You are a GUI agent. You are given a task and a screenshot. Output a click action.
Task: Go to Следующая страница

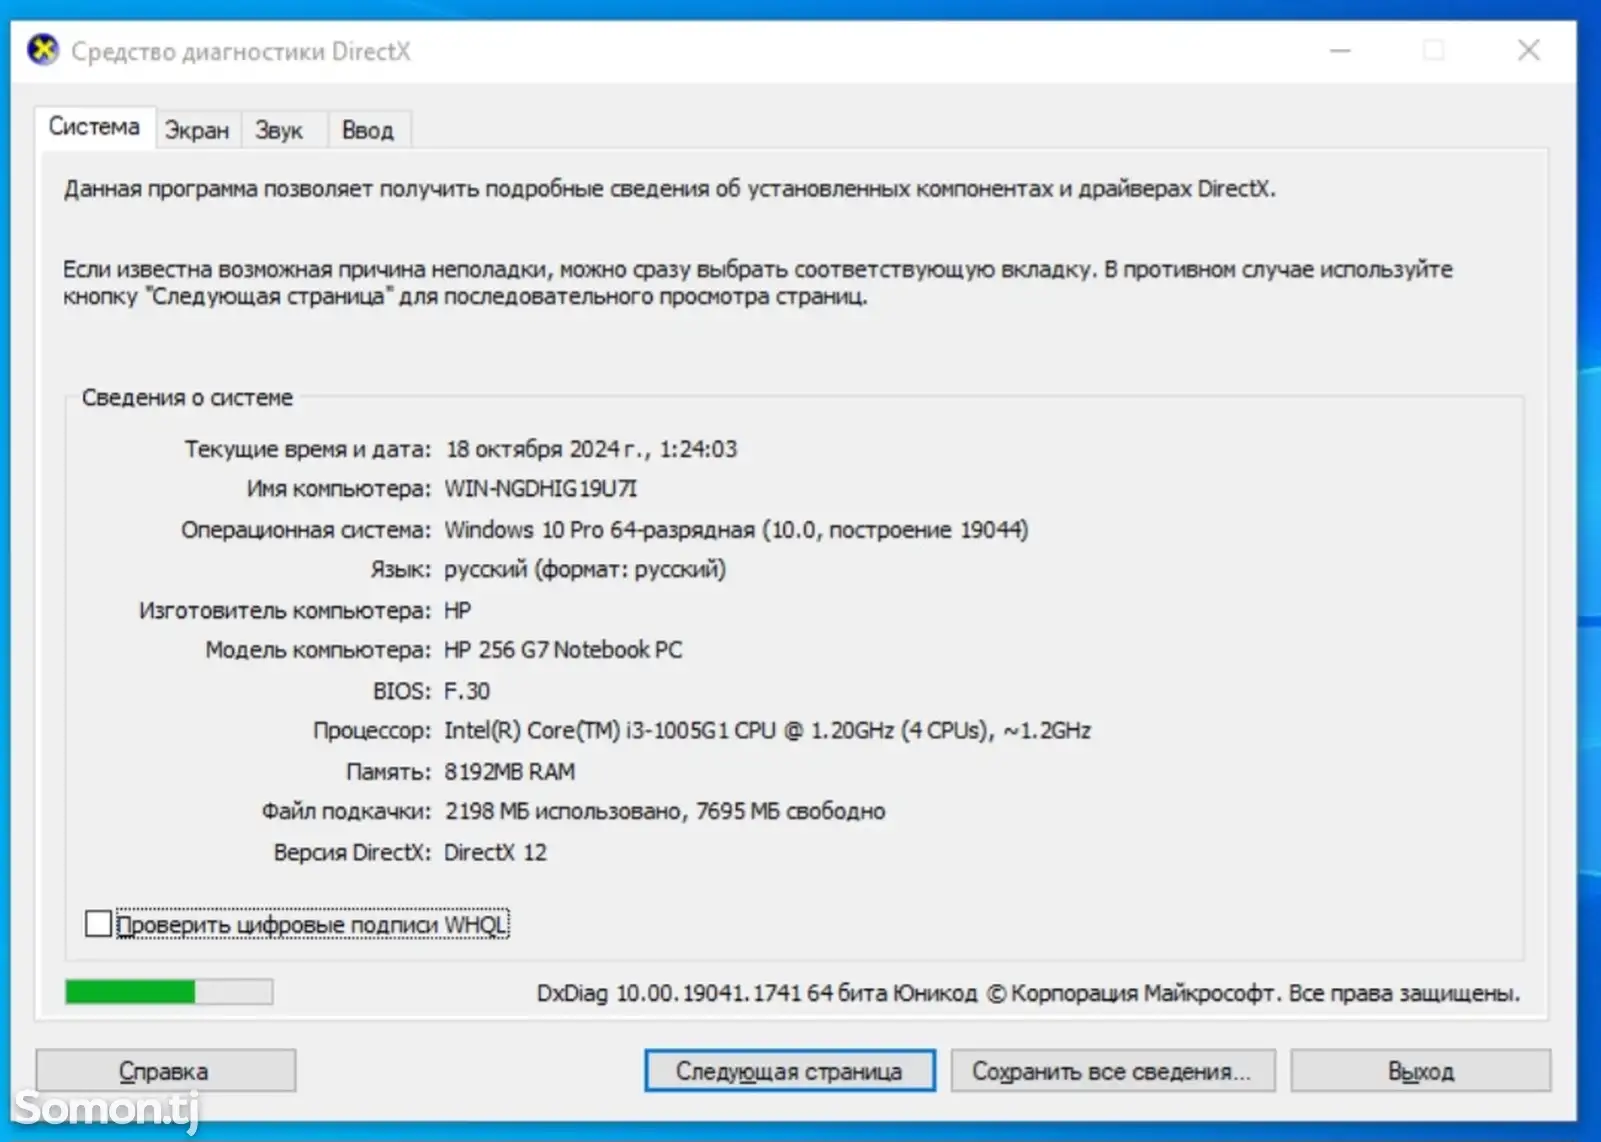click(789, 1071)
